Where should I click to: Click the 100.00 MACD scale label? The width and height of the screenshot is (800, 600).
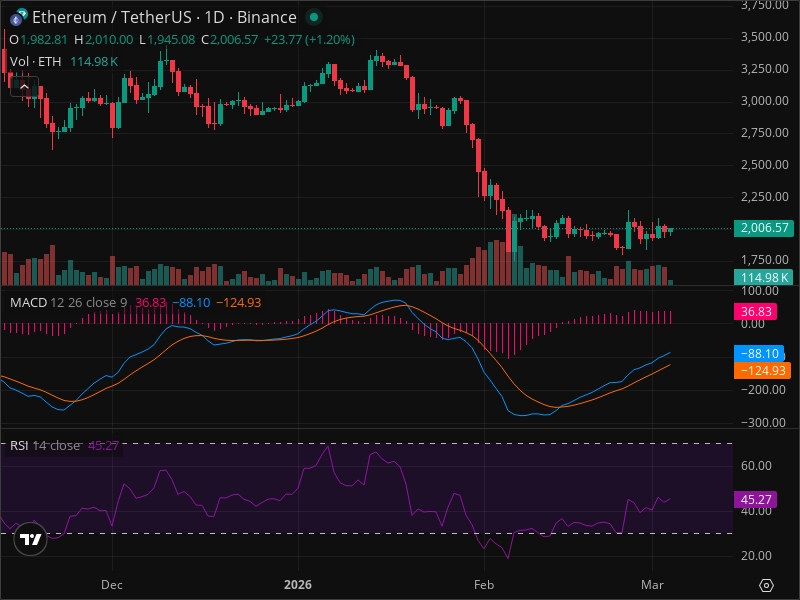click(x=760, y=291)
